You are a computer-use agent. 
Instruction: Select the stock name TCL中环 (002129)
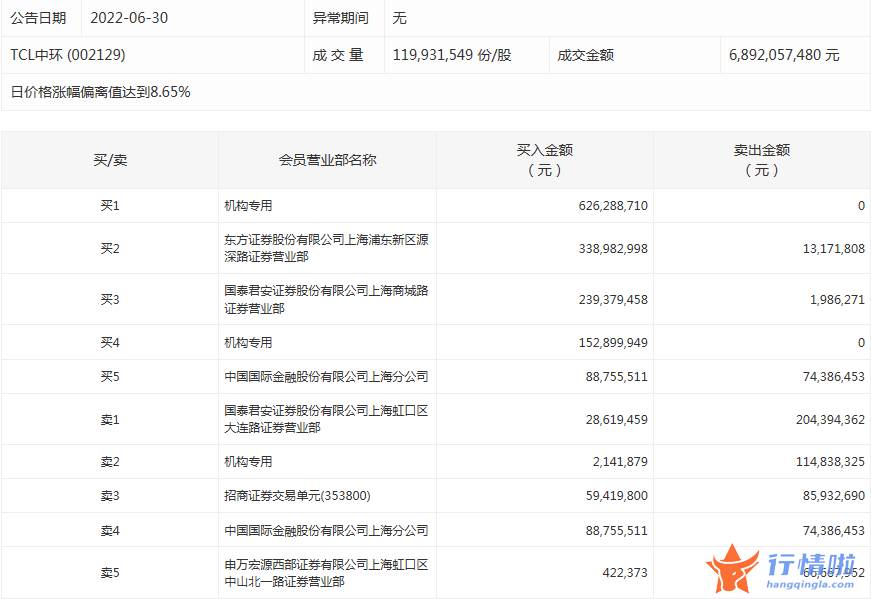[x=68, y=54]
